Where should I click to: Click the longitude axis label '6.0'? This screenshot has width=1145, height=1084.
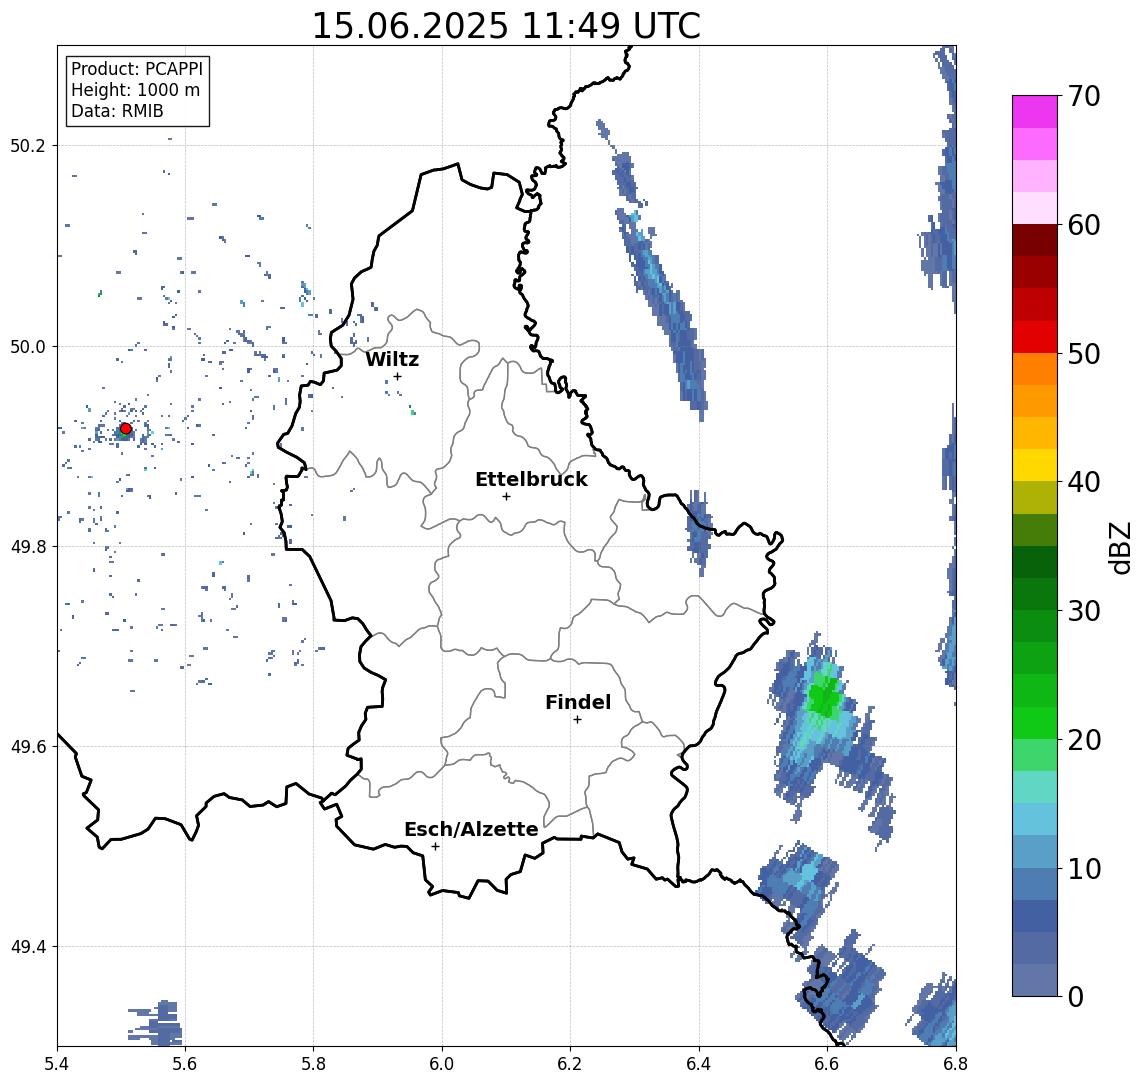(442, 1064)
